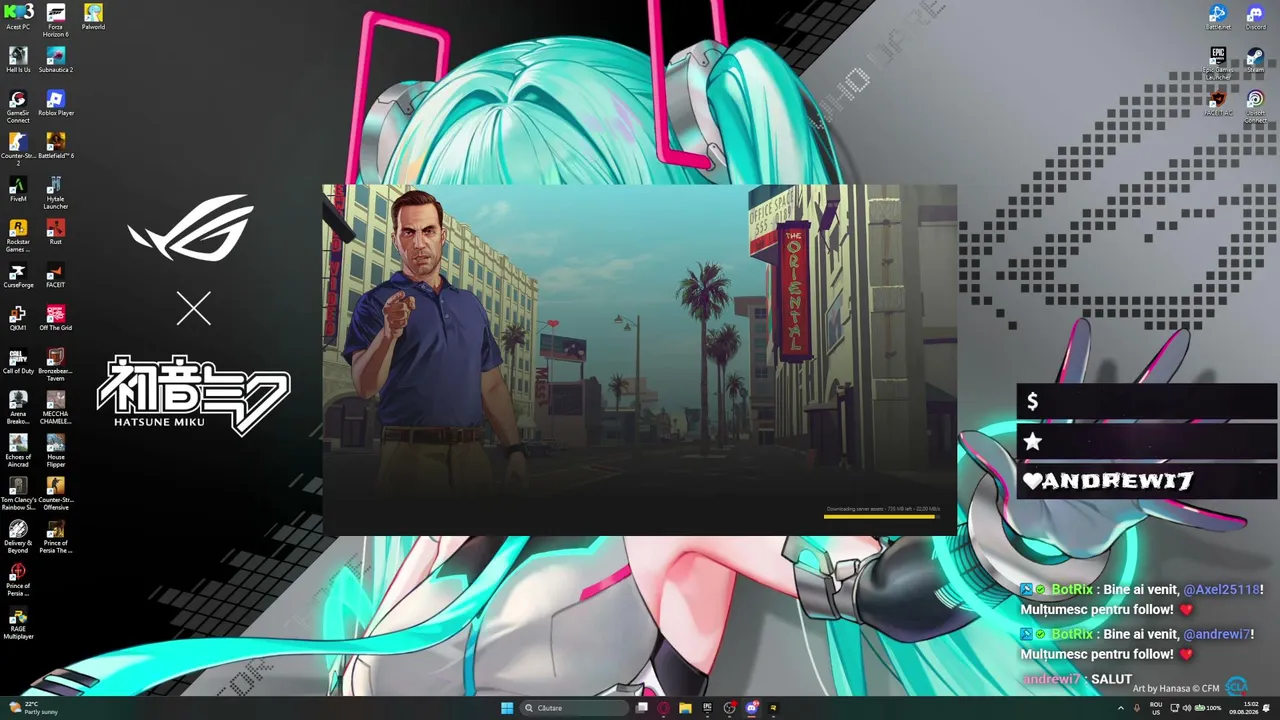Open GameSir Connect shortcut
Screen dimensions: 1280x720
pos(18,106)
